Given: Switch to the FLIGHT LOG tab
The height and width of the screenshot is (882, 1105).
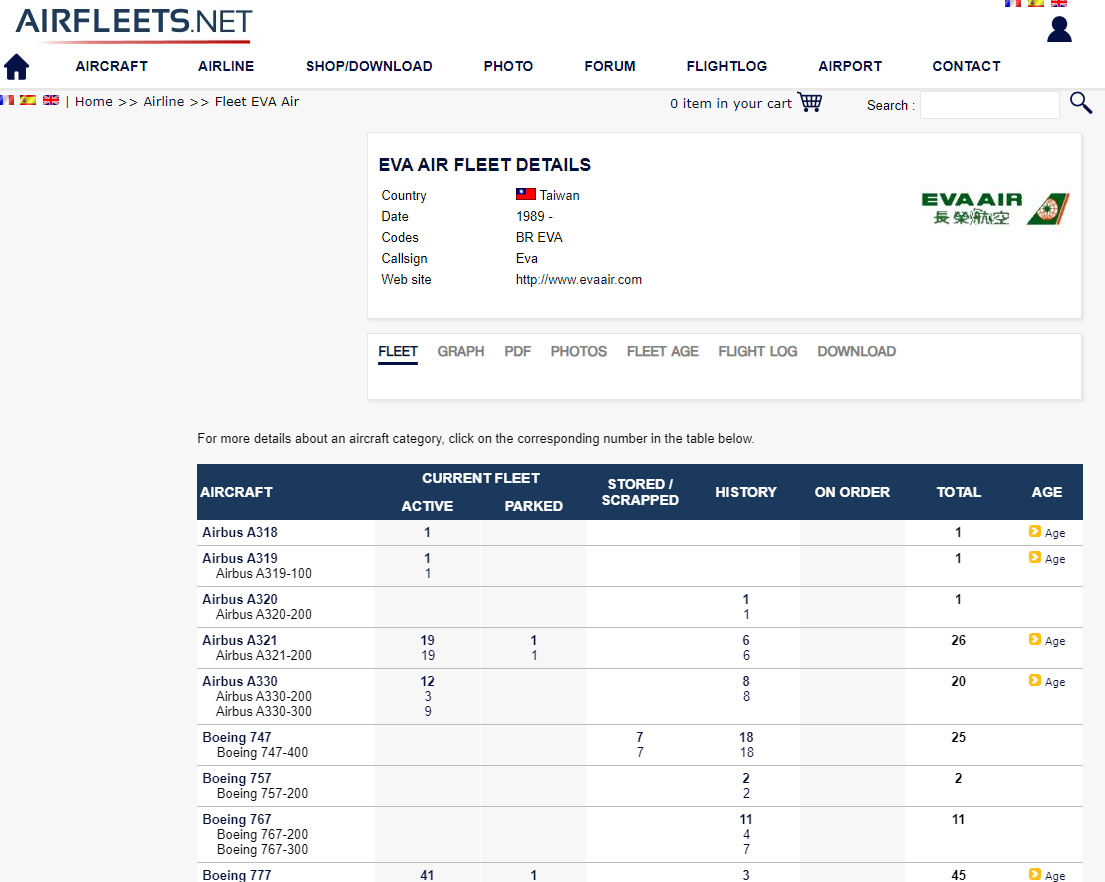Looking at the screenshot, I should coord(758,352).
